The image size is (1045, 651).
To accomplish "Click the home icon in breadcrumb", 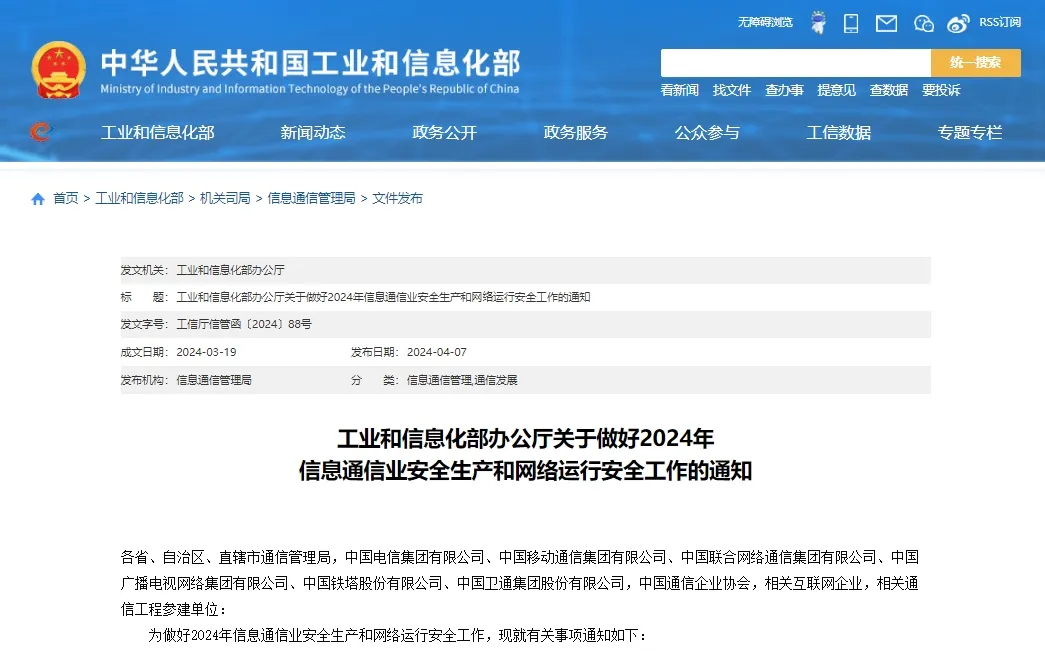I will (x=38, y=199).
